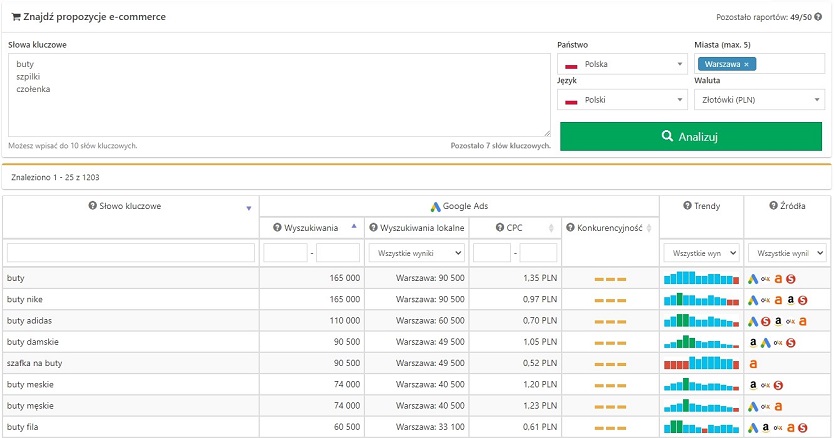Click the Amazon source icon in szafka na buty row
The image size is (834, 438).
click(x=753, y=363)
